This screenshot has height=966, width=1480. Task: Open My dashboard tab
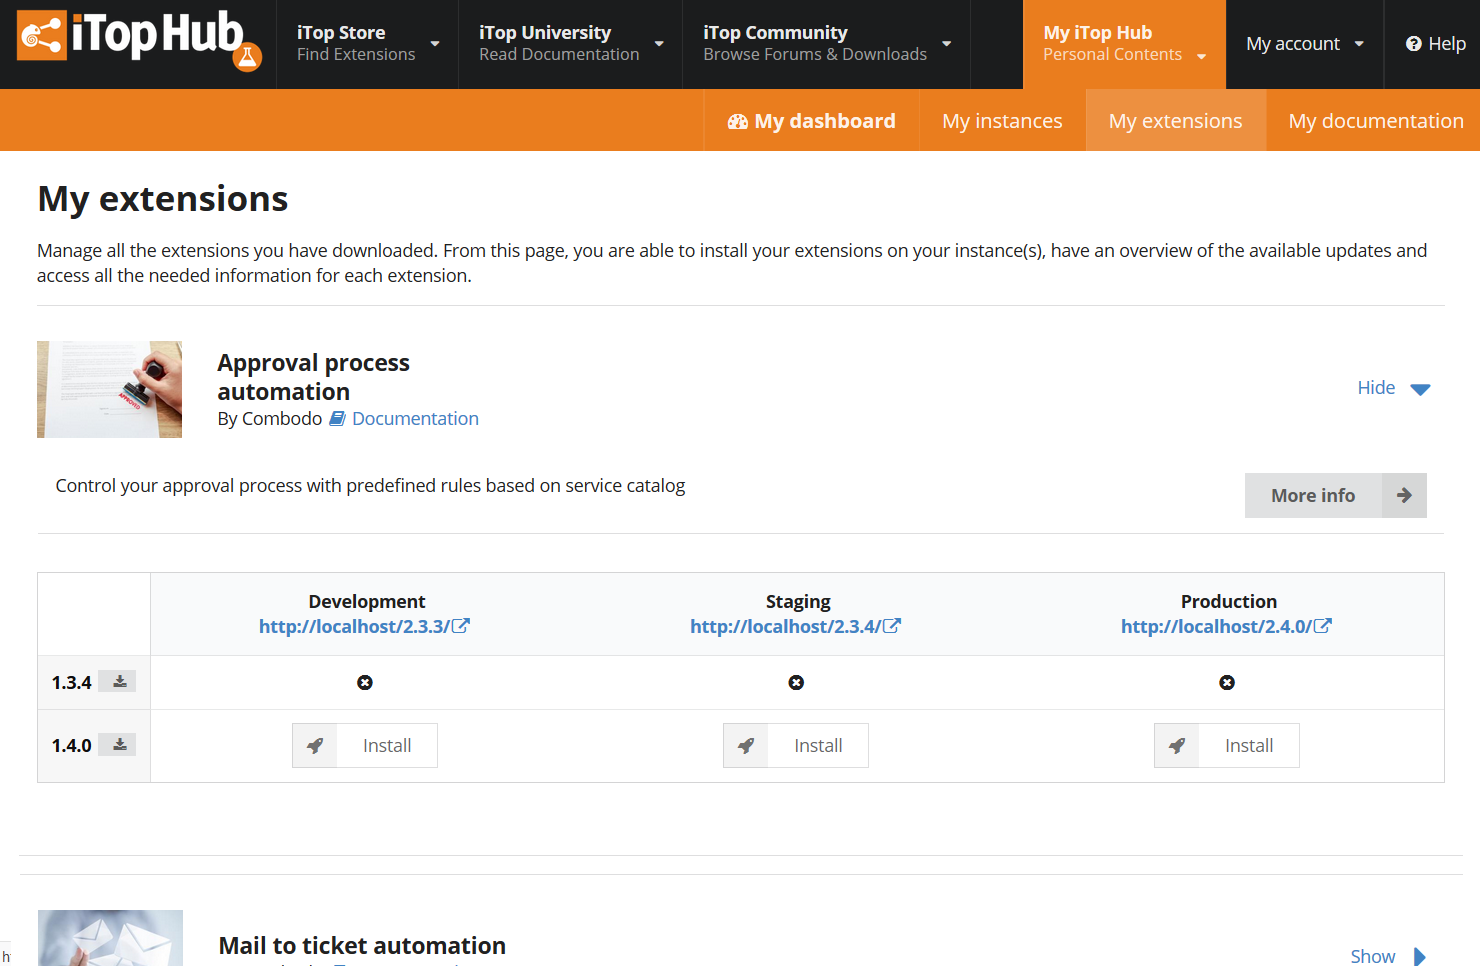click(x=812, y=121)
